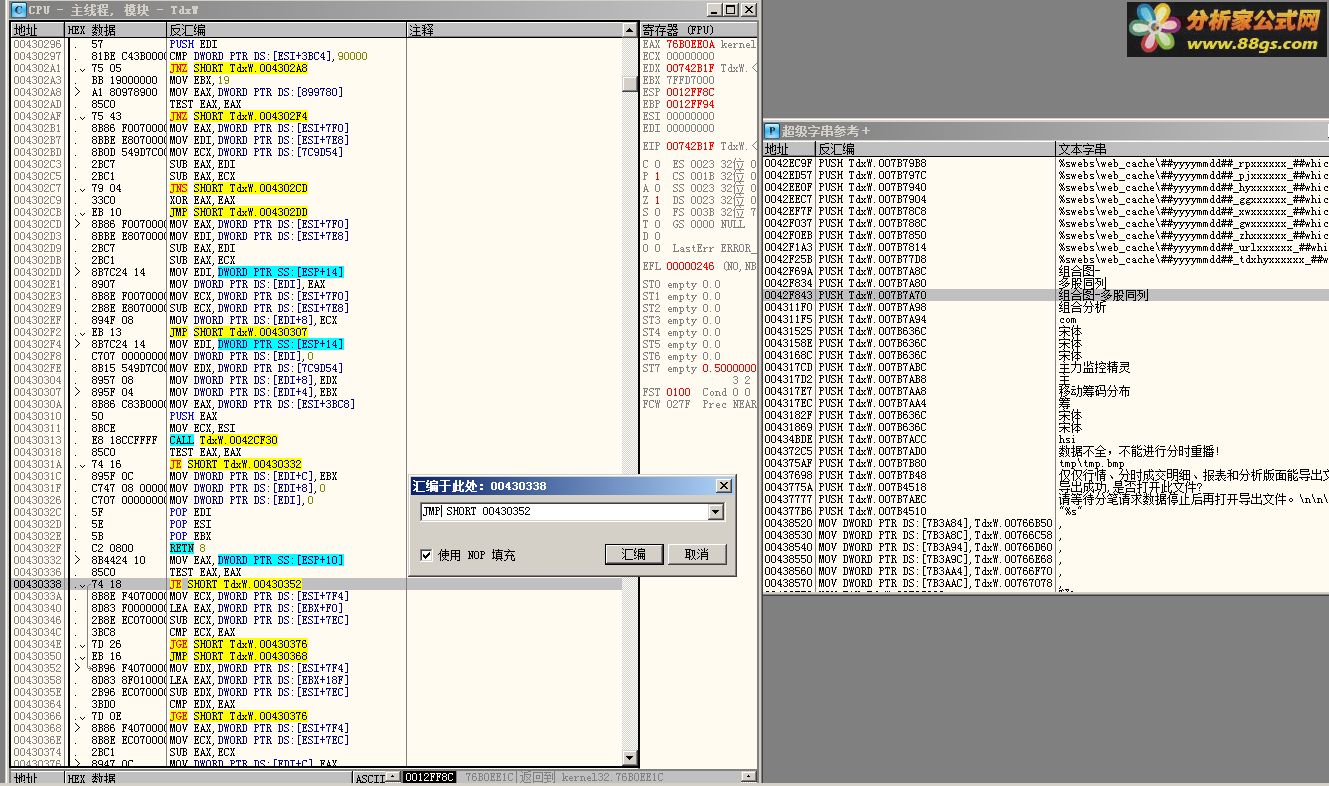The height and width of the screenshot is (786, 1329).
Task: Click the string reference window's P icon
Action: pyautogui.click(x=772, y=131)
